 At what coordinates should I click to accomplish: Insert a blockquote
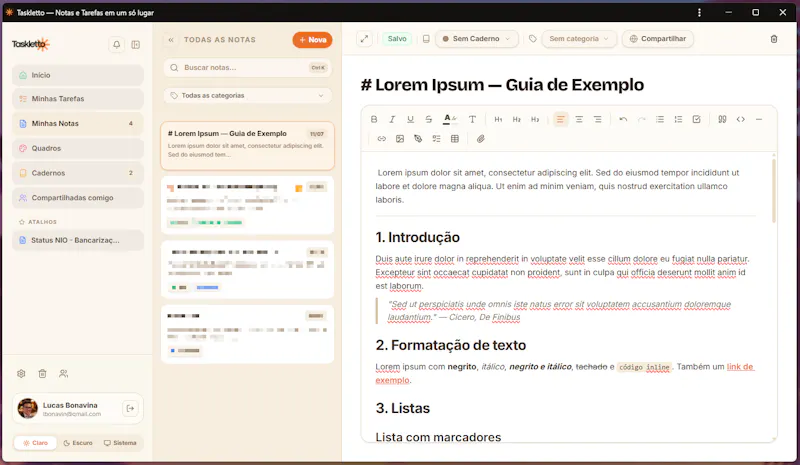722,119
